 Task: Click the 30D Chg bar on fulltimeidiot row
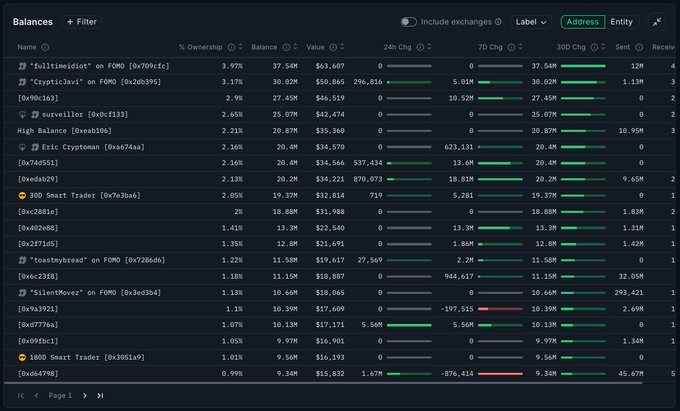(x=583, y=66)
